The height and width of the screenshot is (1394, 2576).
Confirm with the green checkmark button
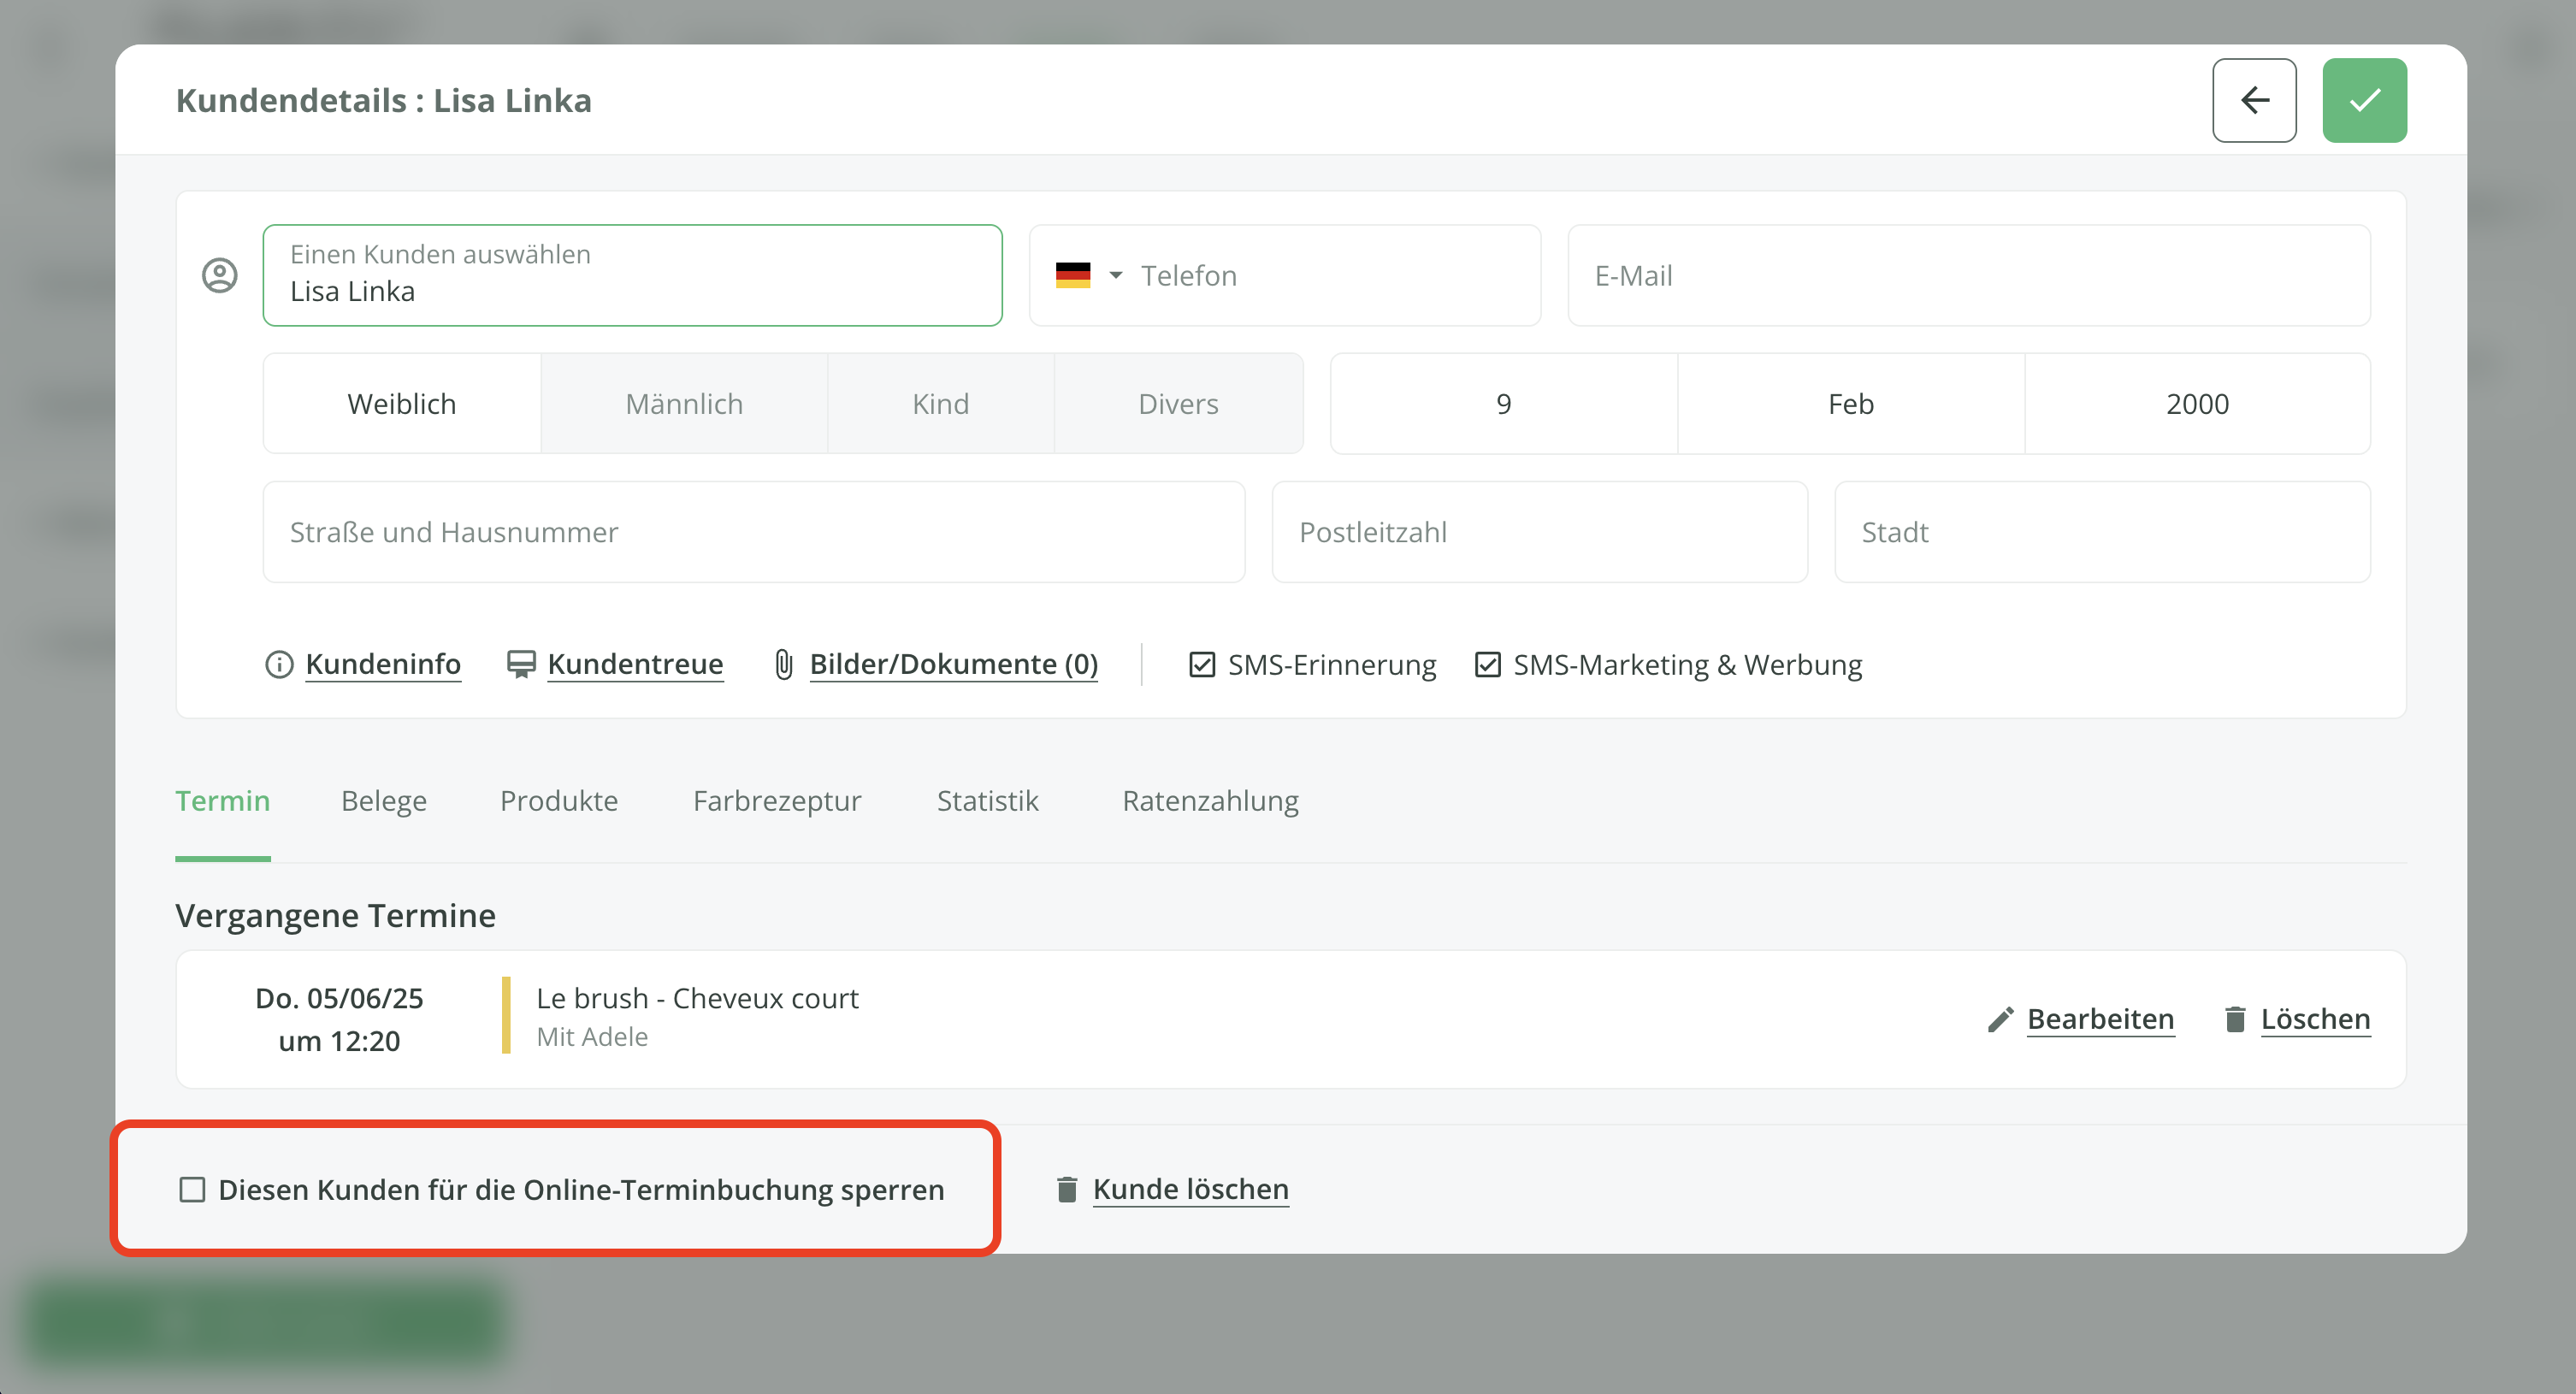click(x=2363, y=100)
